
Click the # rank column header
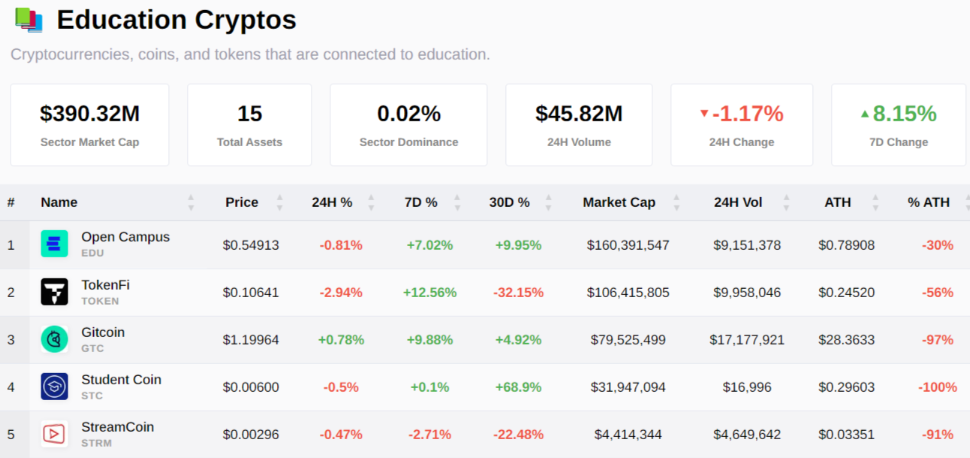11,202
